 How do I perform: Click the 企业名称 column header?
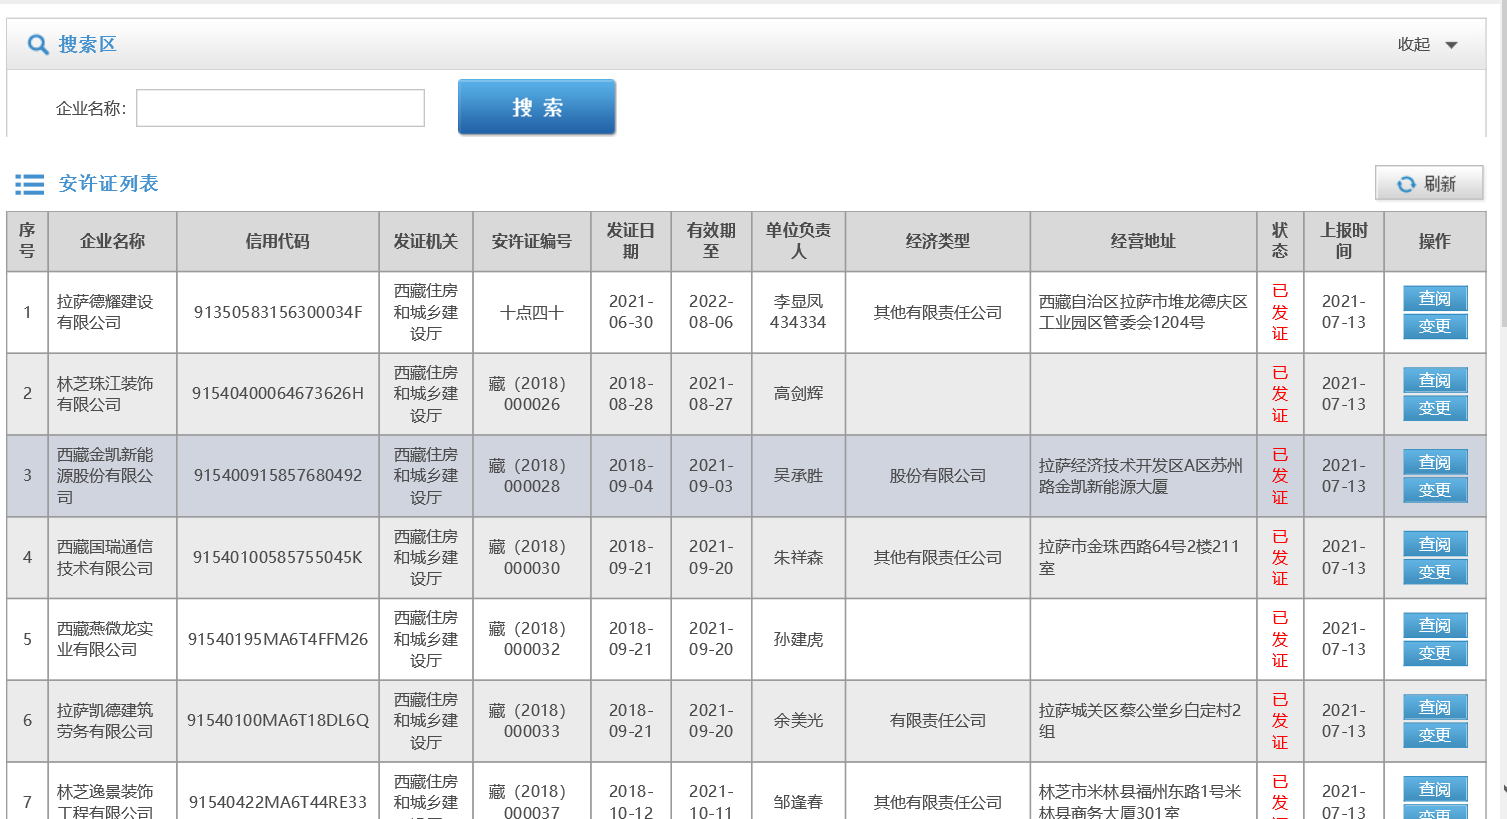[112, 241]
